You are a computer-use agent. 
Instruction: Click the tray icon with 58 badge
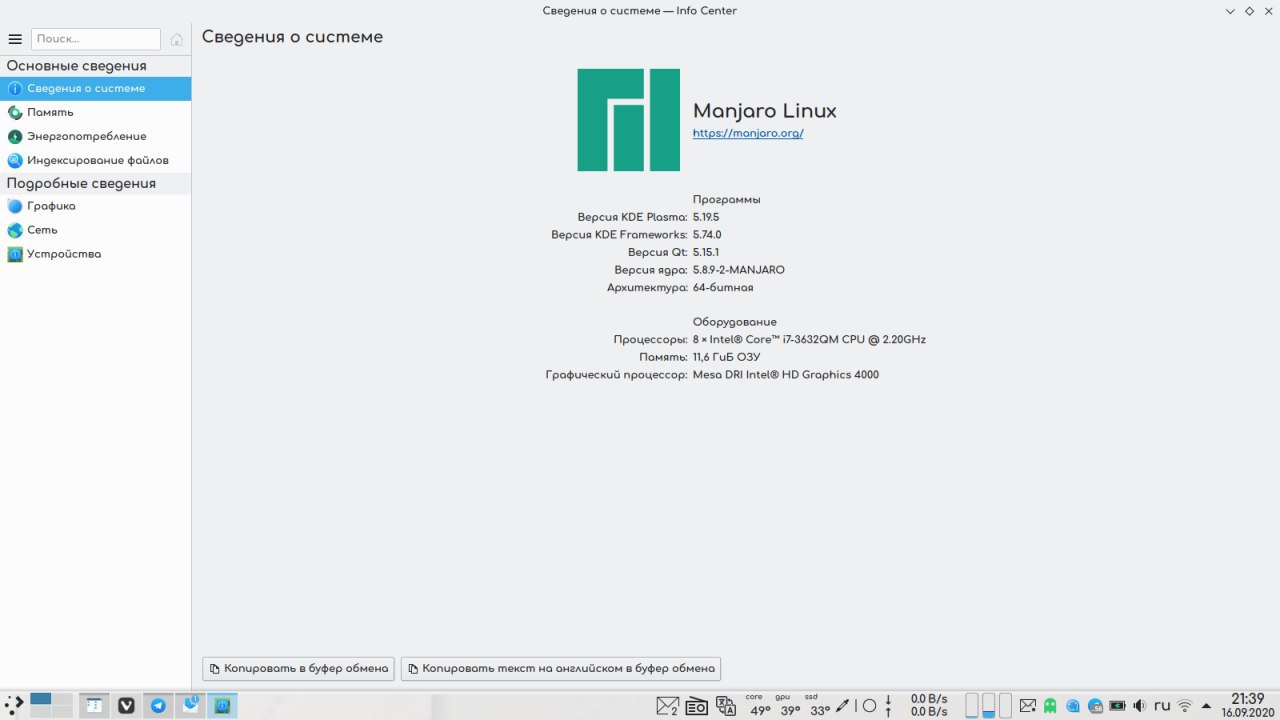[1096, 706]
